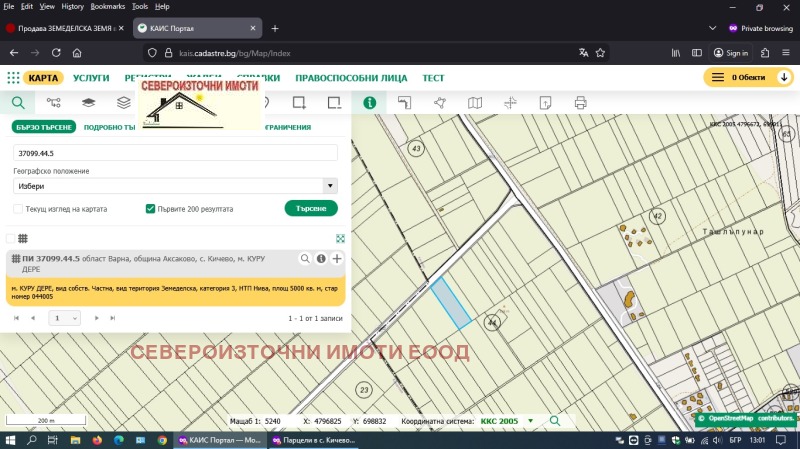
Task: Click the magnifier search tool icon
Action: [17, 102]
